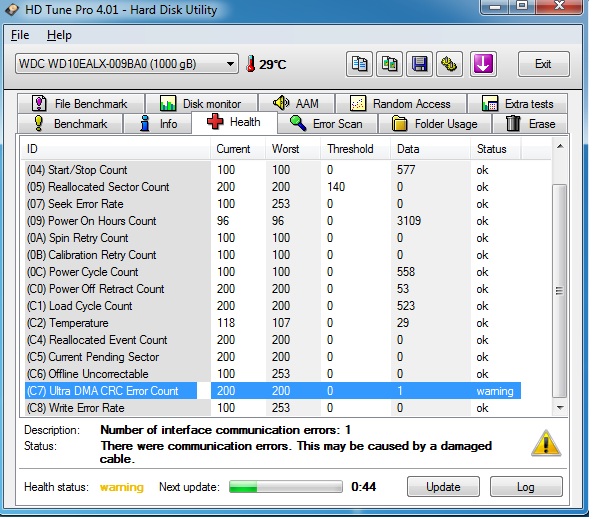Switch to the AAM tab
Image resolution: width=597 pixels, height=519 pixels.
coord(297,103)
